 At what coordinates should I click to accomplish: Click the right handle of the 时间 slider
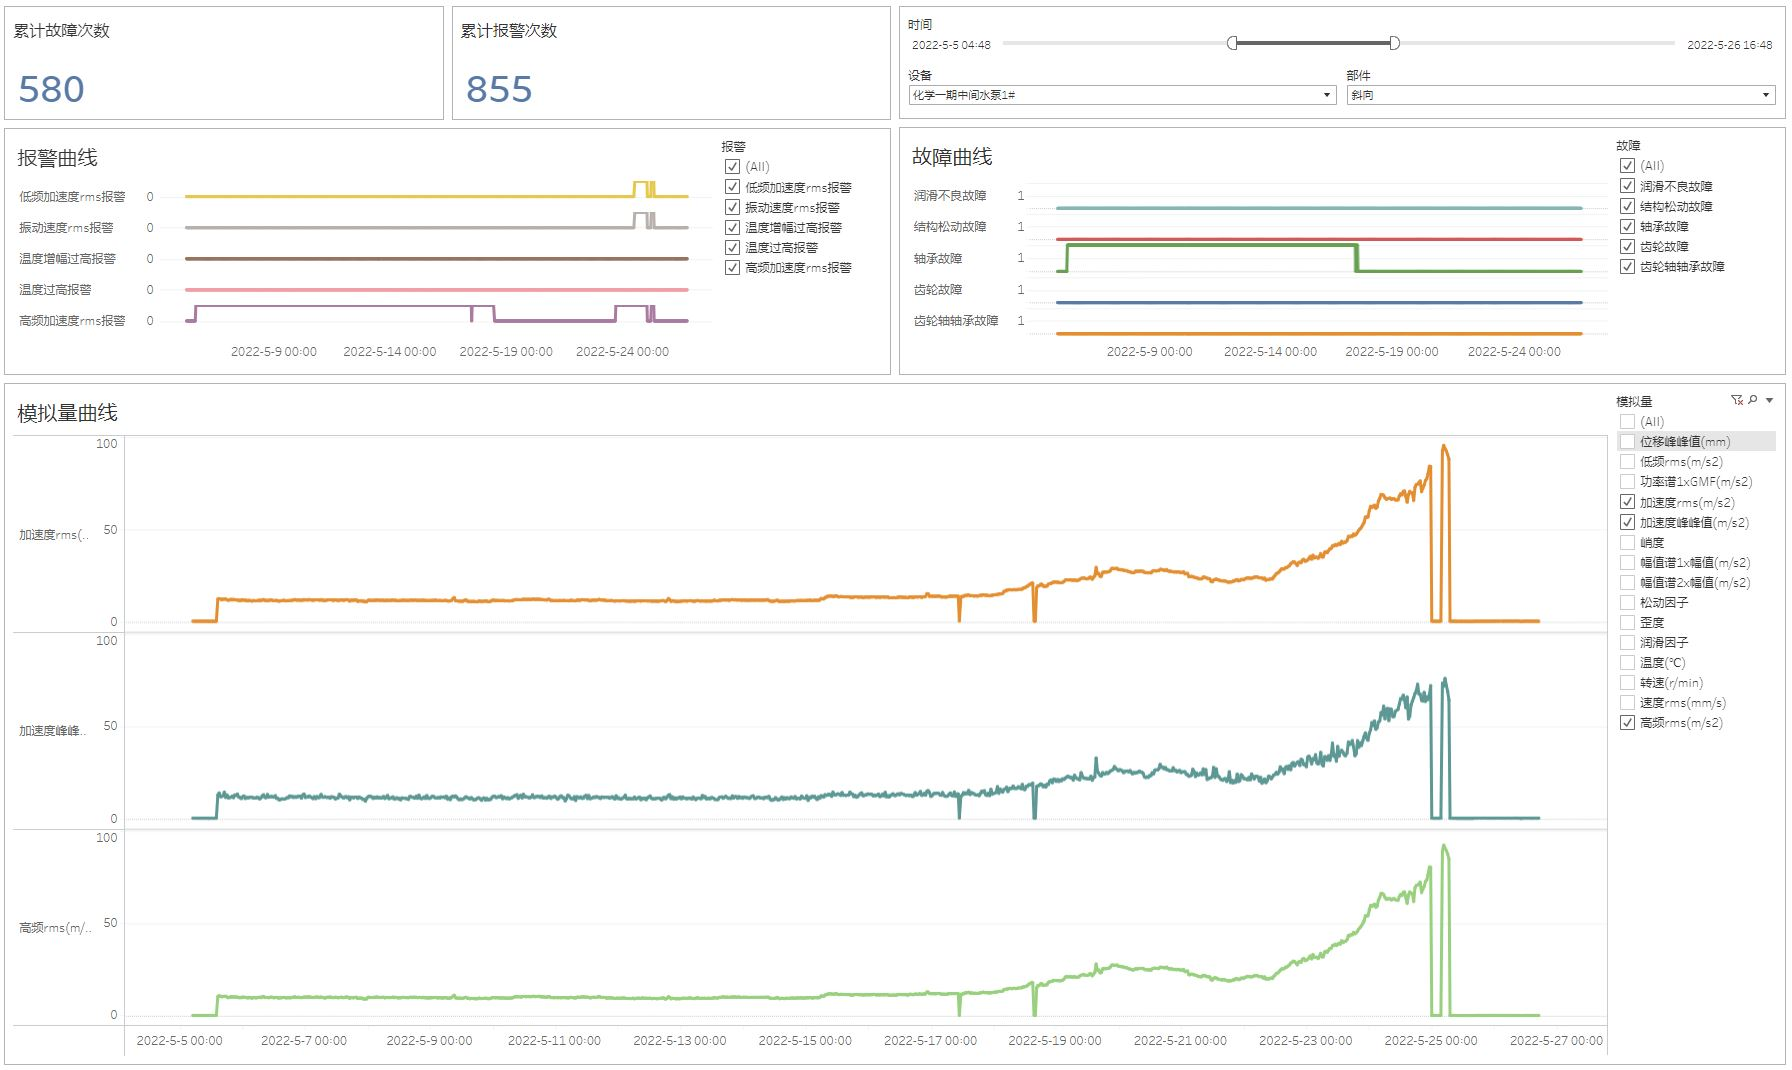point(1394,43)
